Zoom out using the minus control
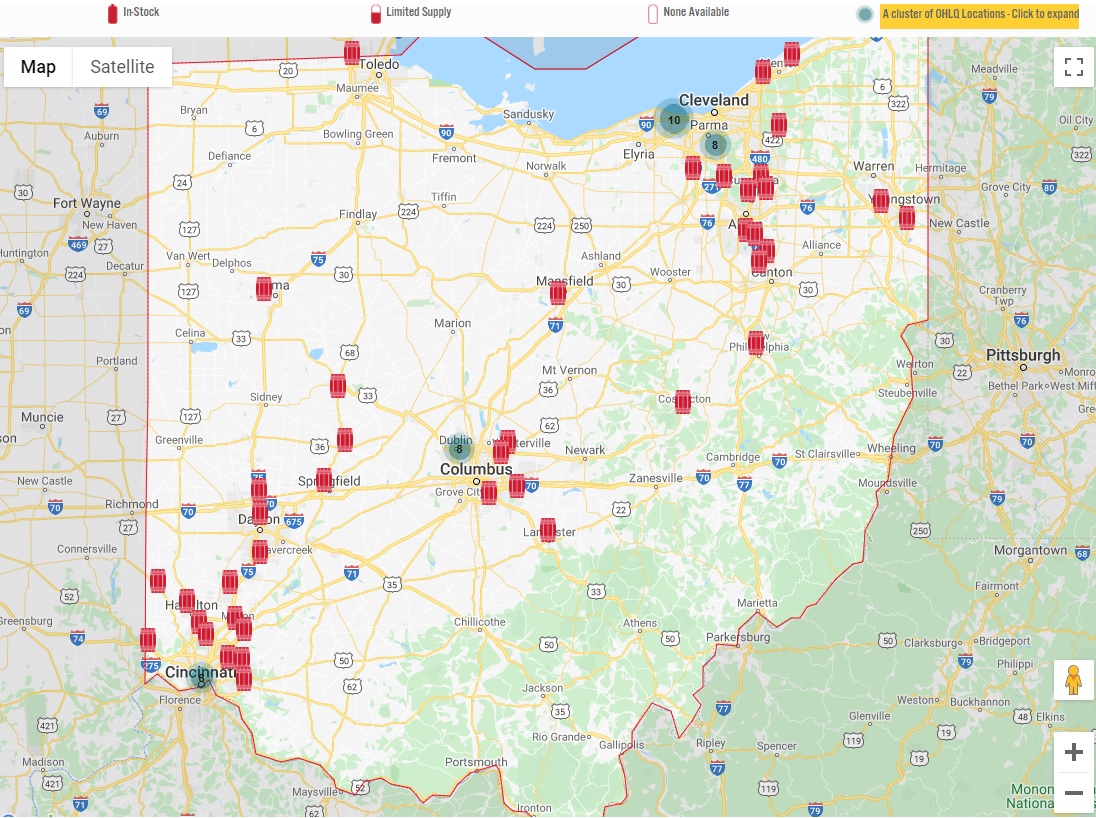Image resolution: width=1096 pixels, height=818 pixels. coord(1074,792)
